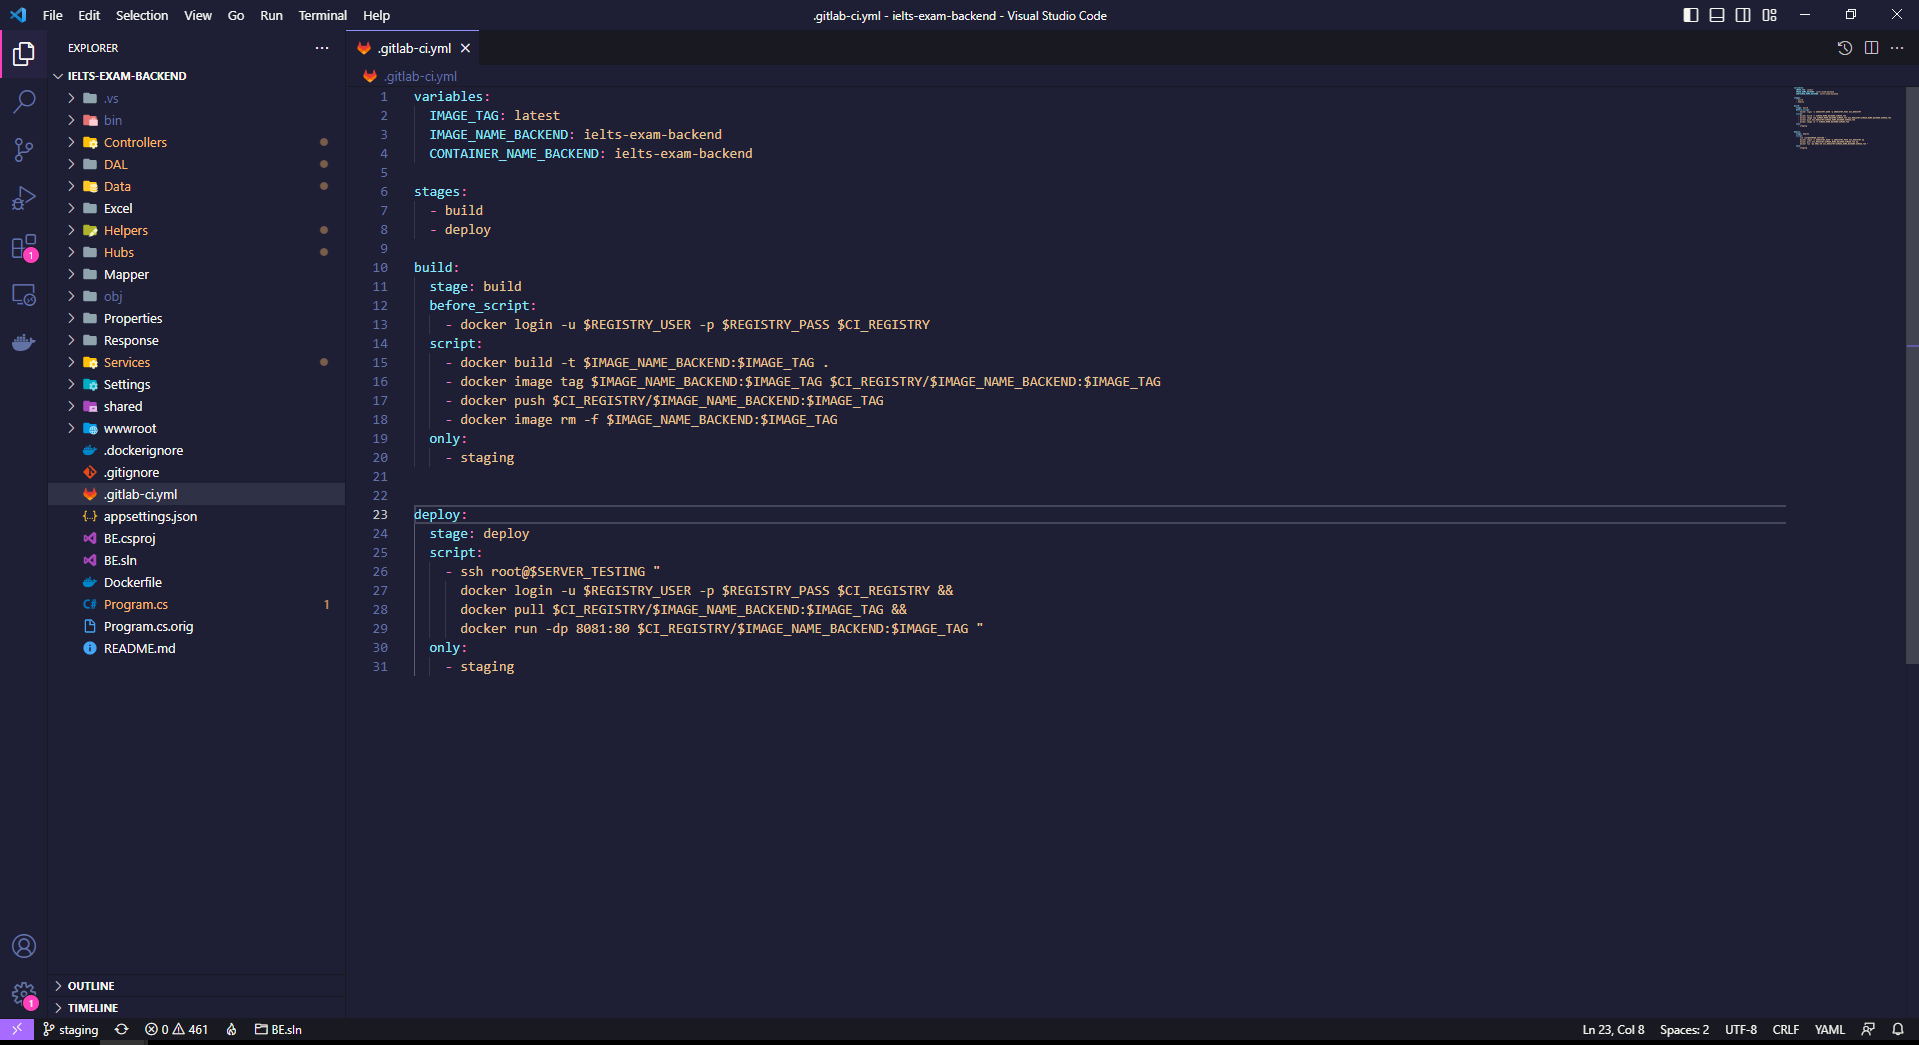The height and width of the screenshot is (1045, 1919).
Task: Open Explorer views and more actions
Action: (x=322, y=48)
